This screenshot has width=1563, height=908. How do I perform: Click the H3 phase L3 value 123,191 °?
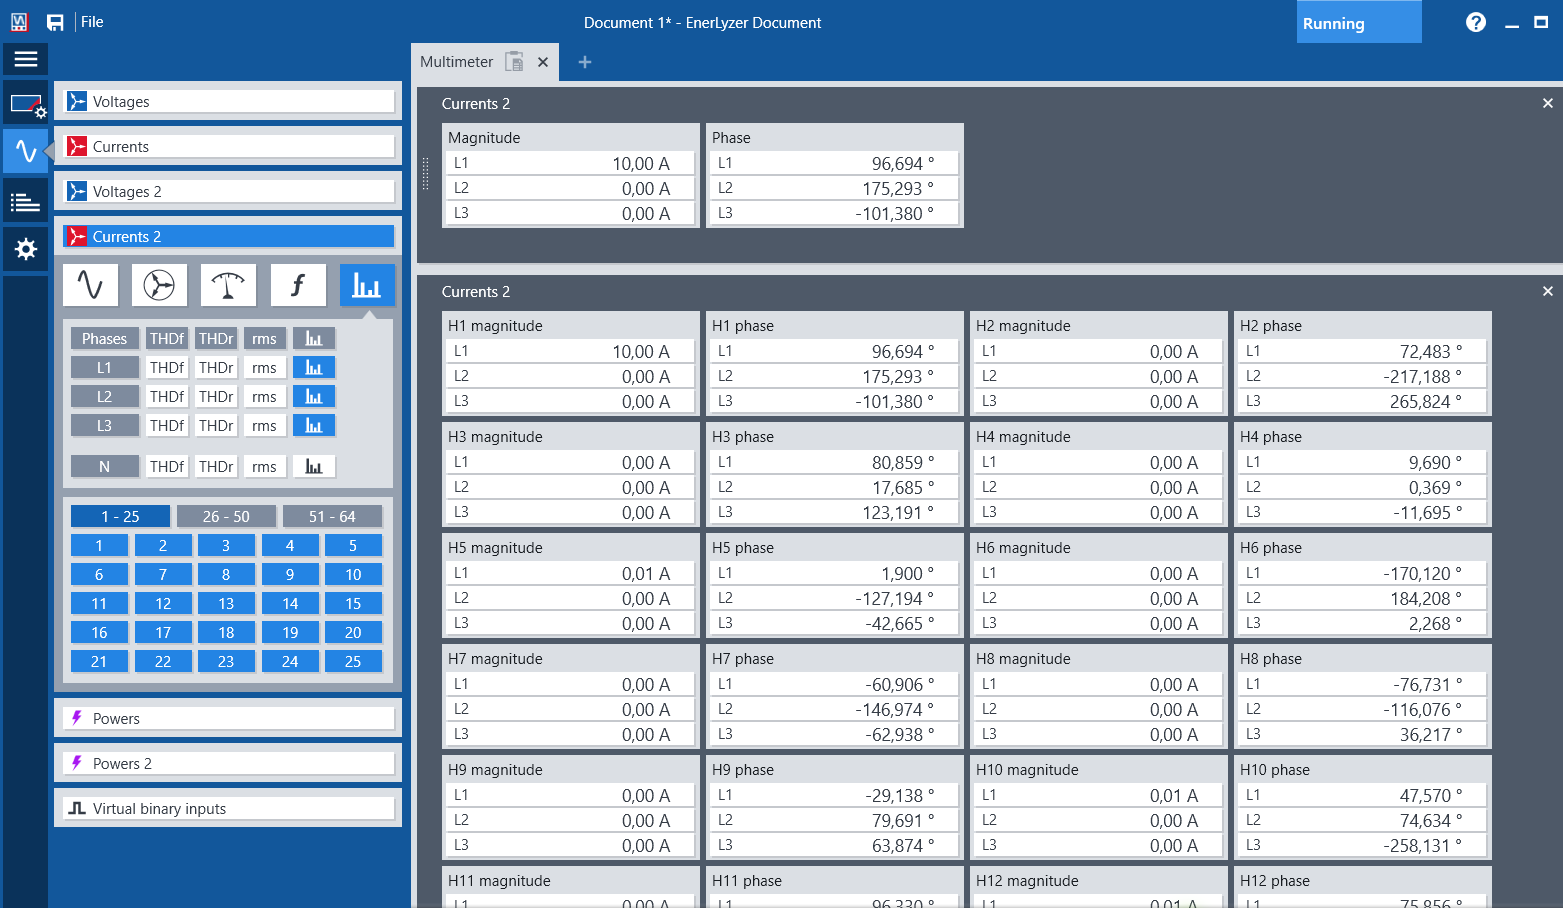(x=898, y=513)
